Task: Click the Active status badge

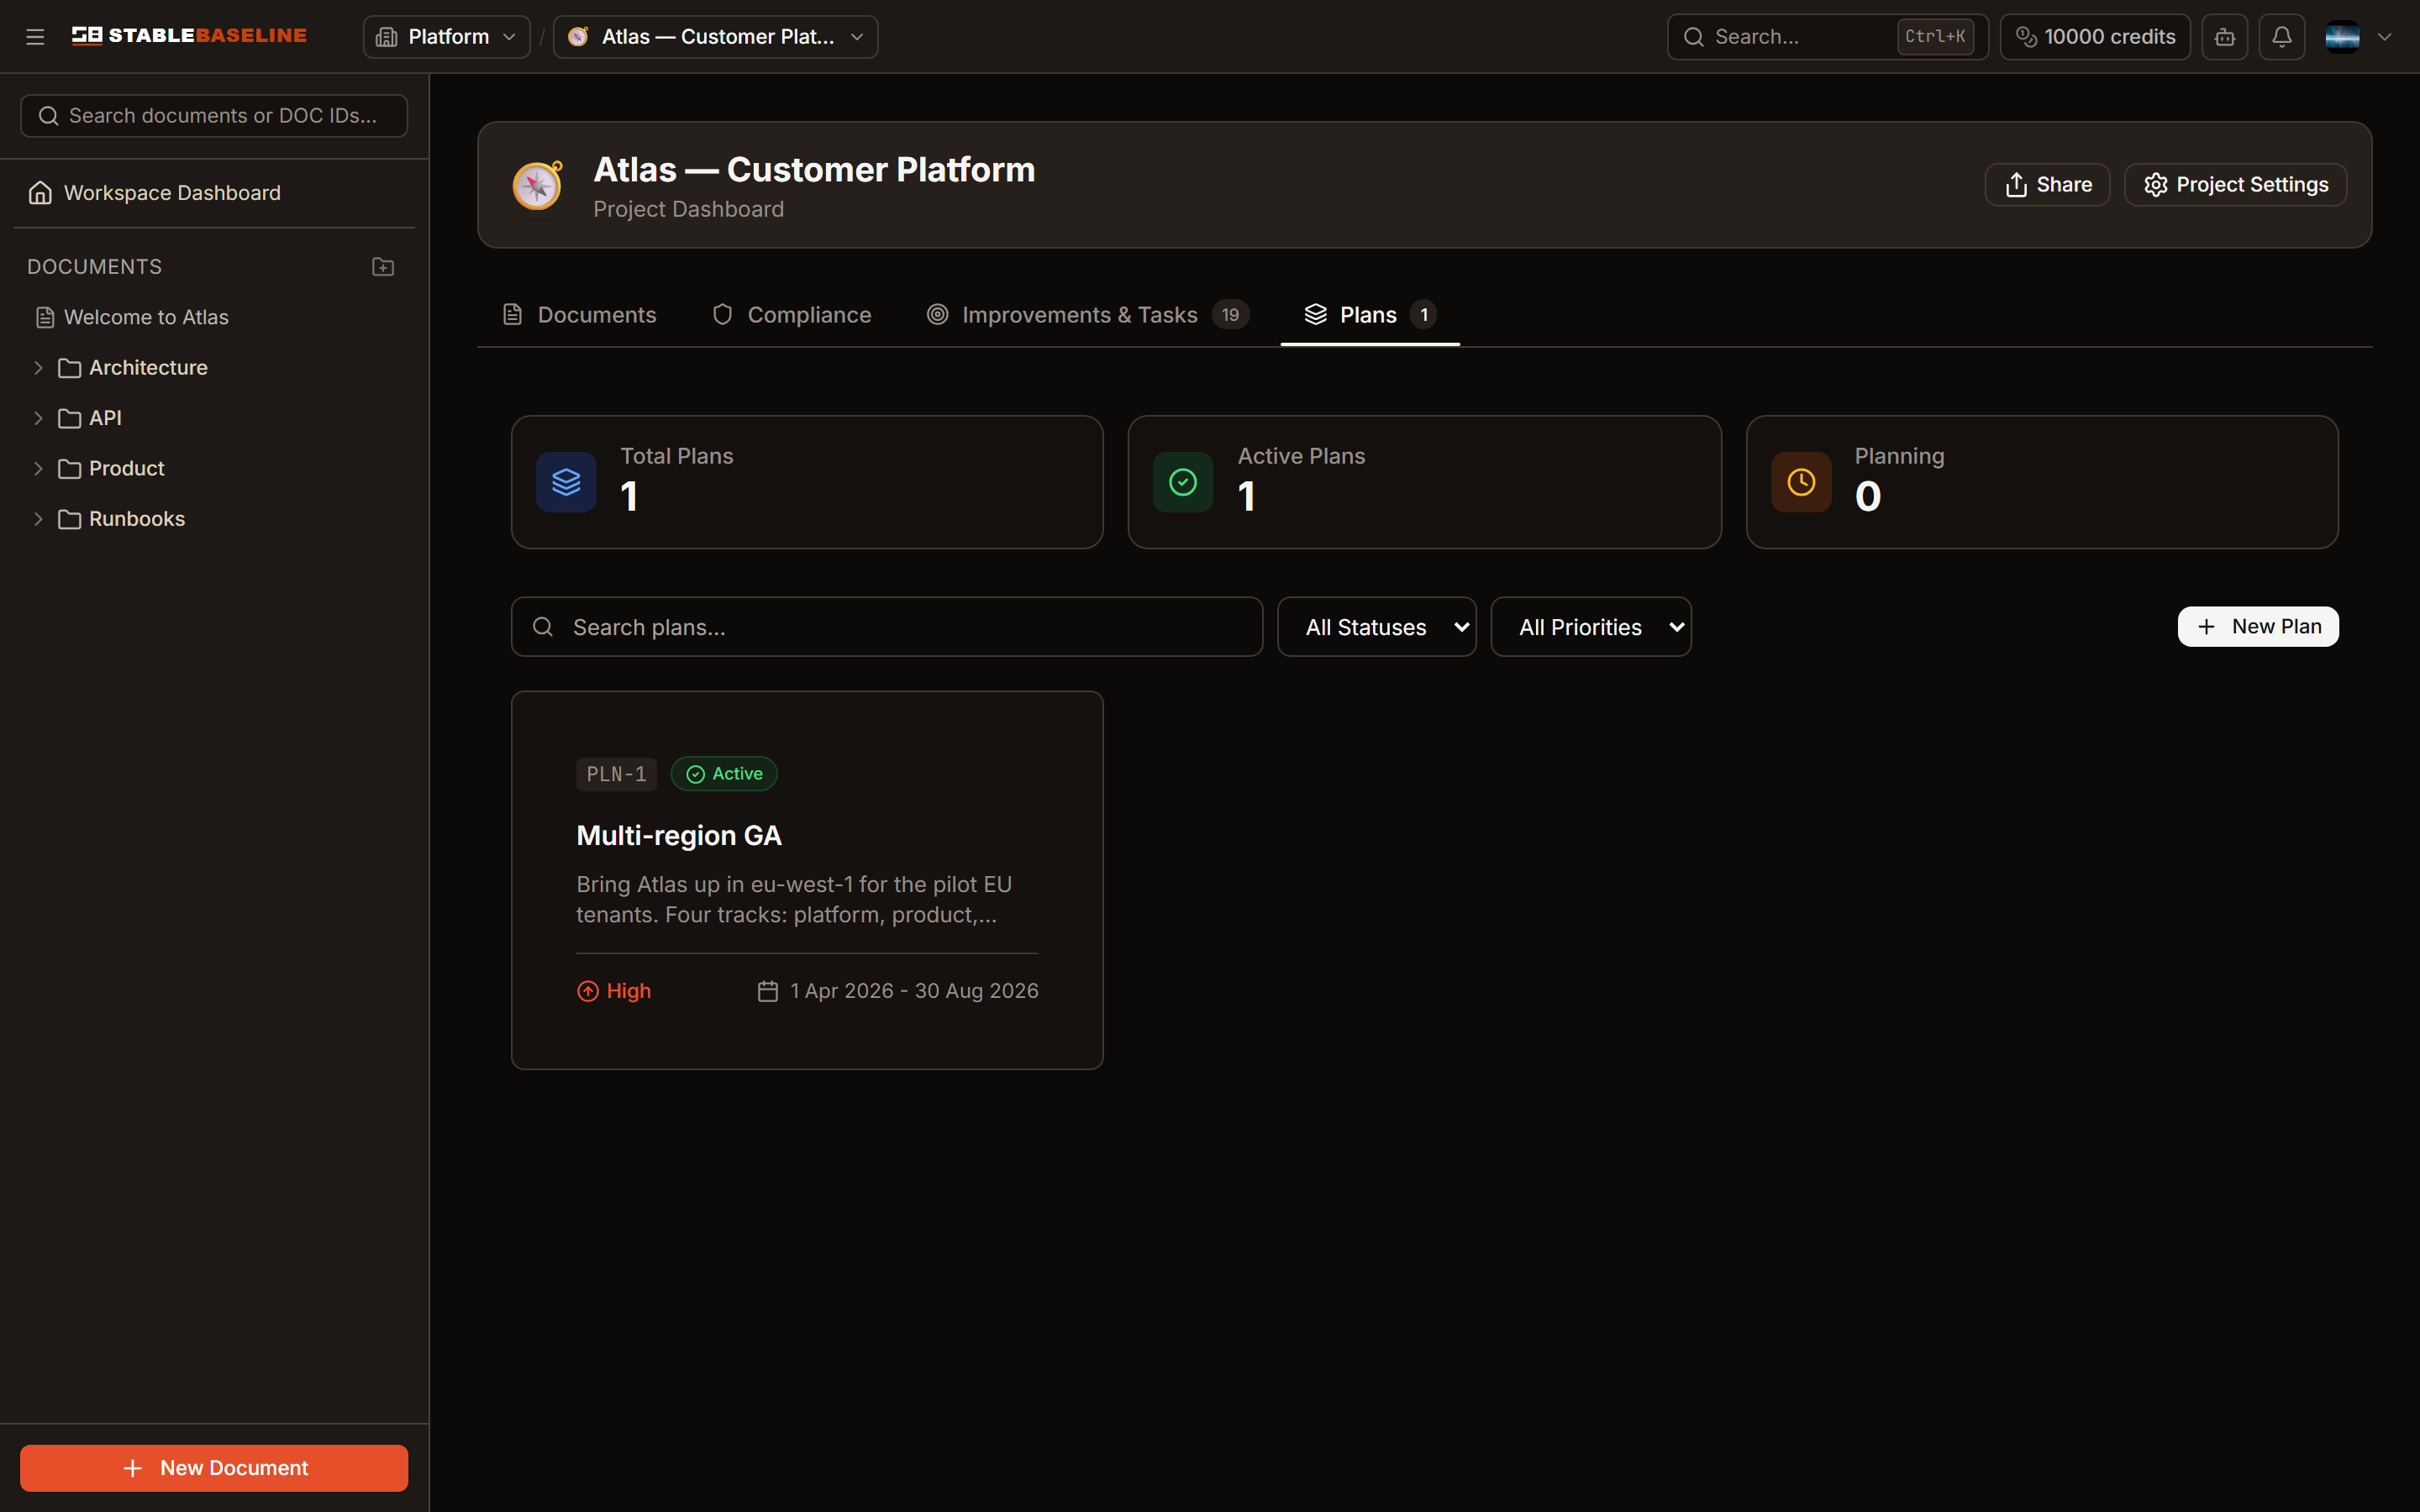Action: 724,774
